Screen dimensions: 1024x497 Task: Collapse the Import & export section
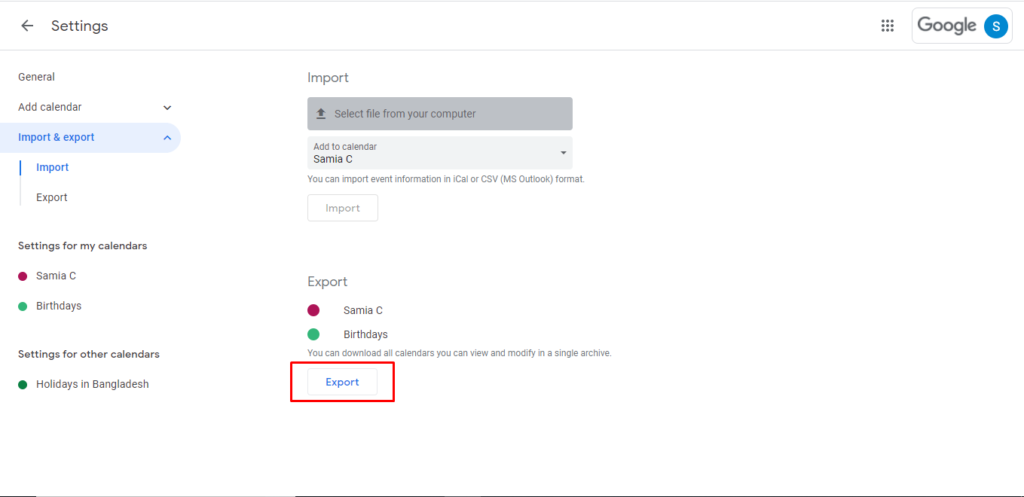(x=167, y=138)
